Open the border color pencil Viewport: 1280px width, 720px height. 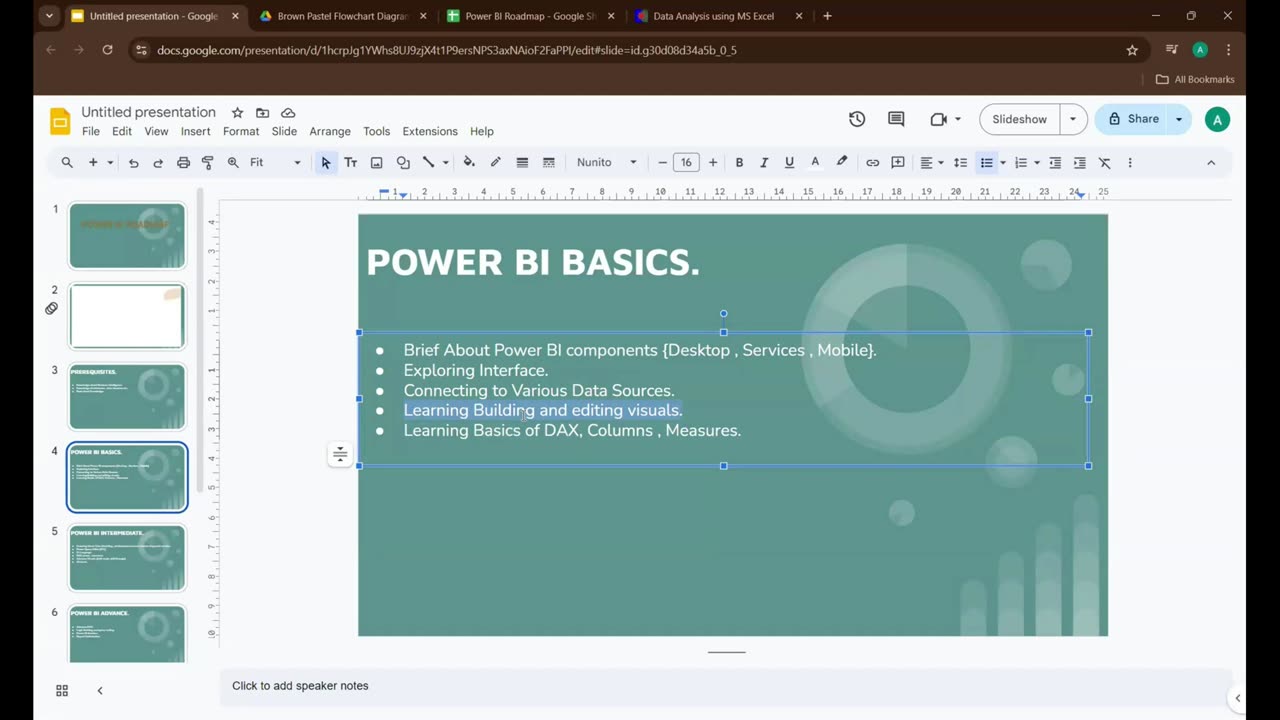[495, 162]
